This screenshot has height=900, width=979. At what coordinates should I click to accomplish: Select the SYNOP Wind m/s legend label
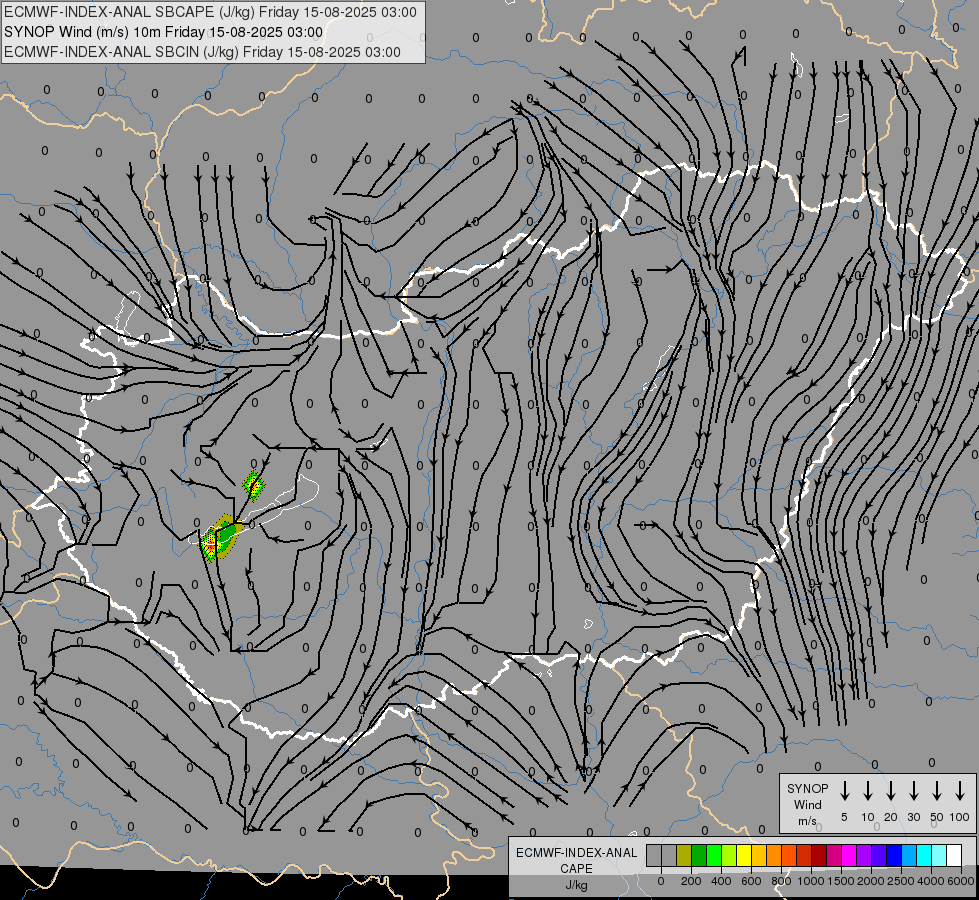point(807,804)
